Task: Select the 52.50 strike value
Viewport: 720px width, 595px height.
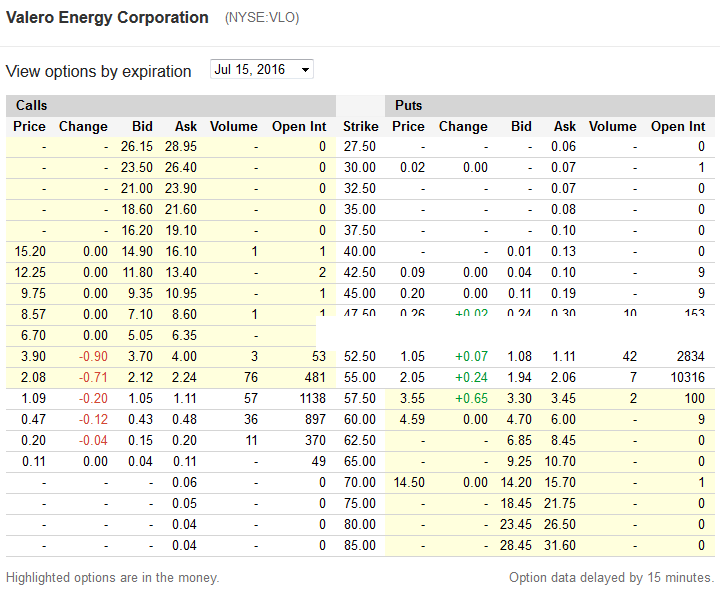Action: (x=360, y=357)
